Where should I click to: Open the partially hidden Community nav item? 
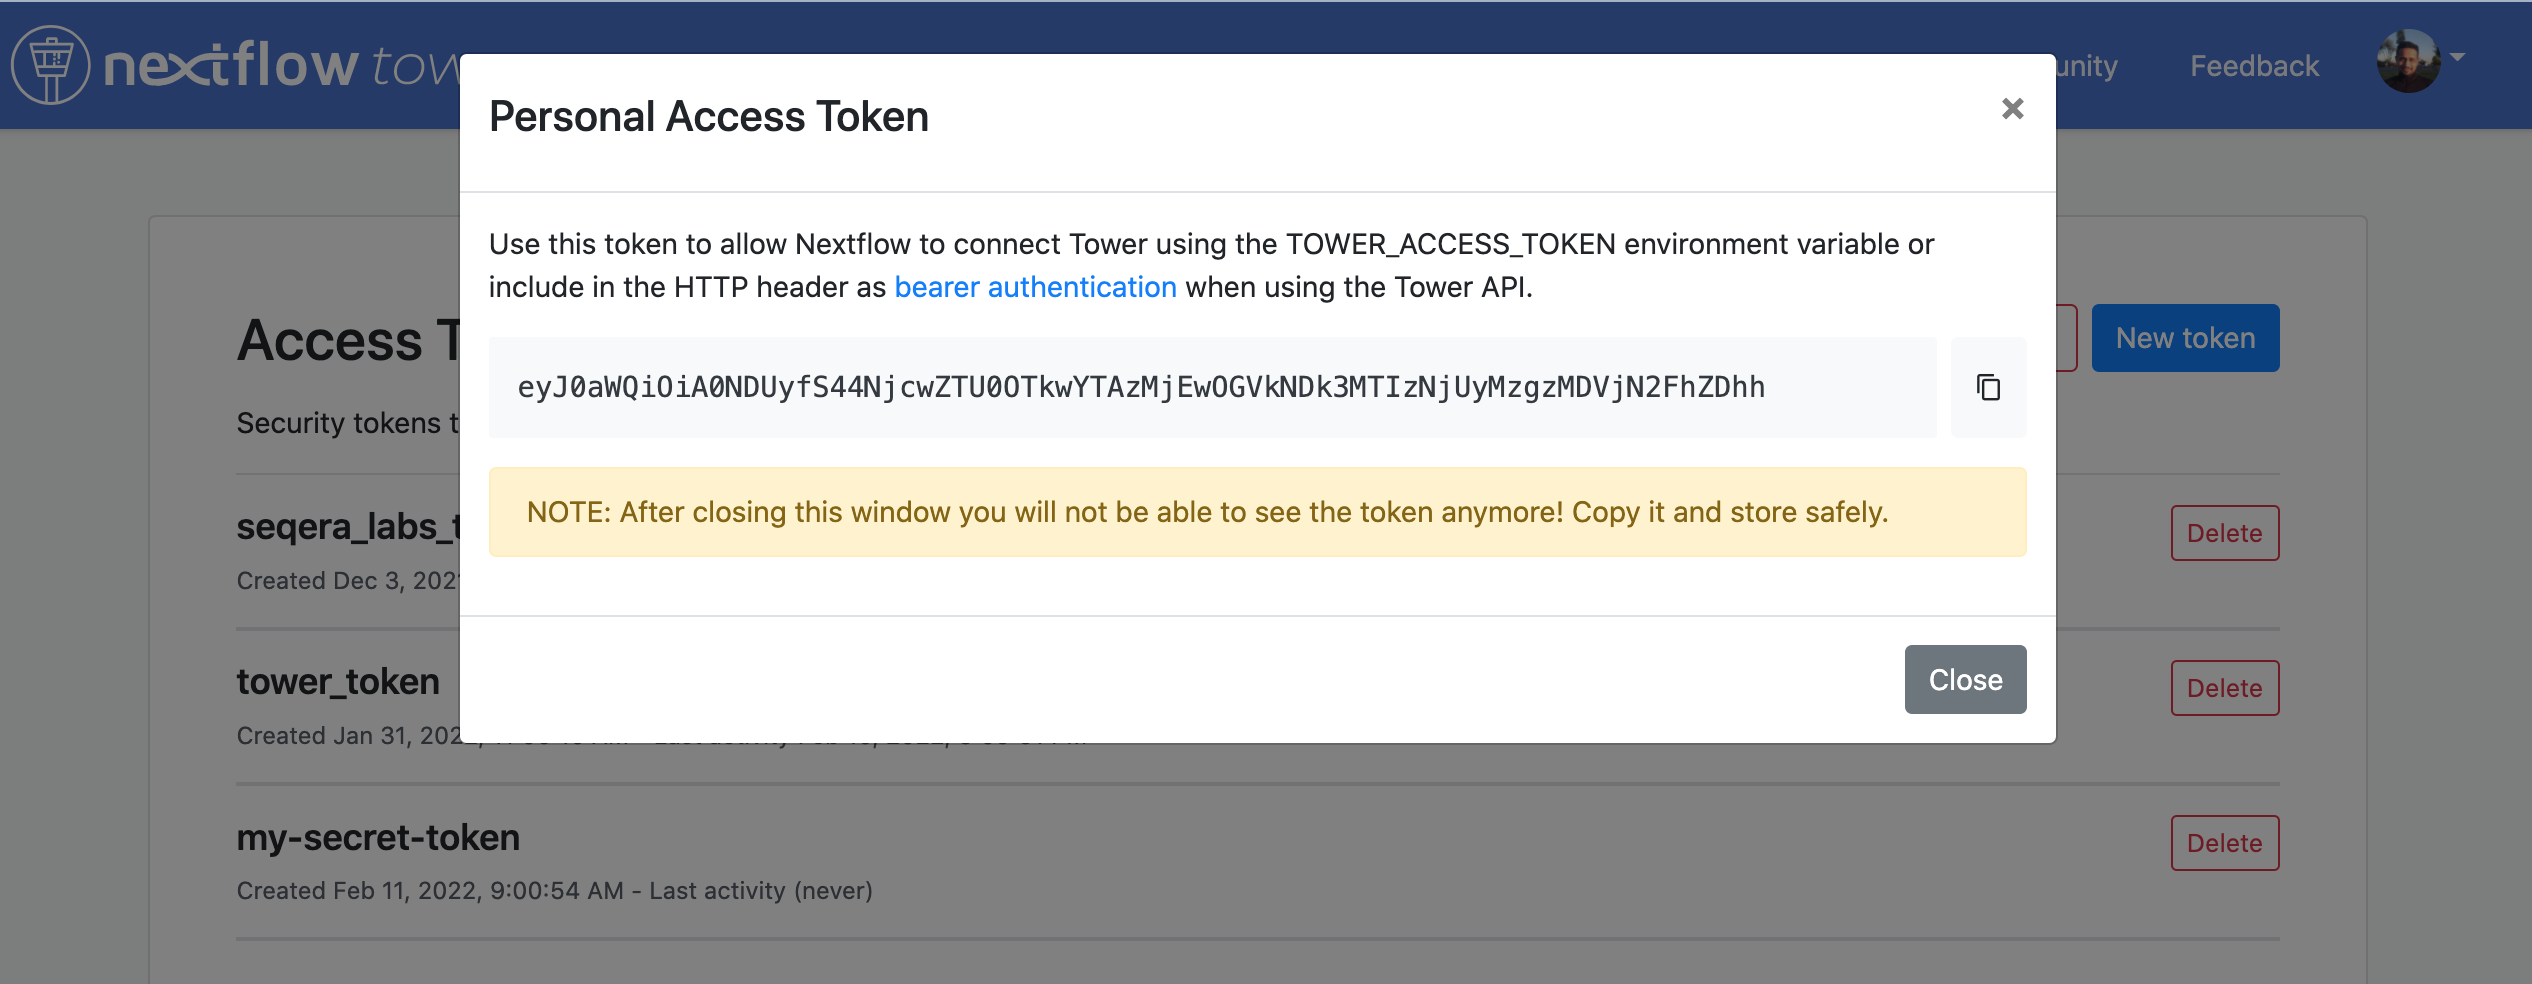[x=2086, y=66]
